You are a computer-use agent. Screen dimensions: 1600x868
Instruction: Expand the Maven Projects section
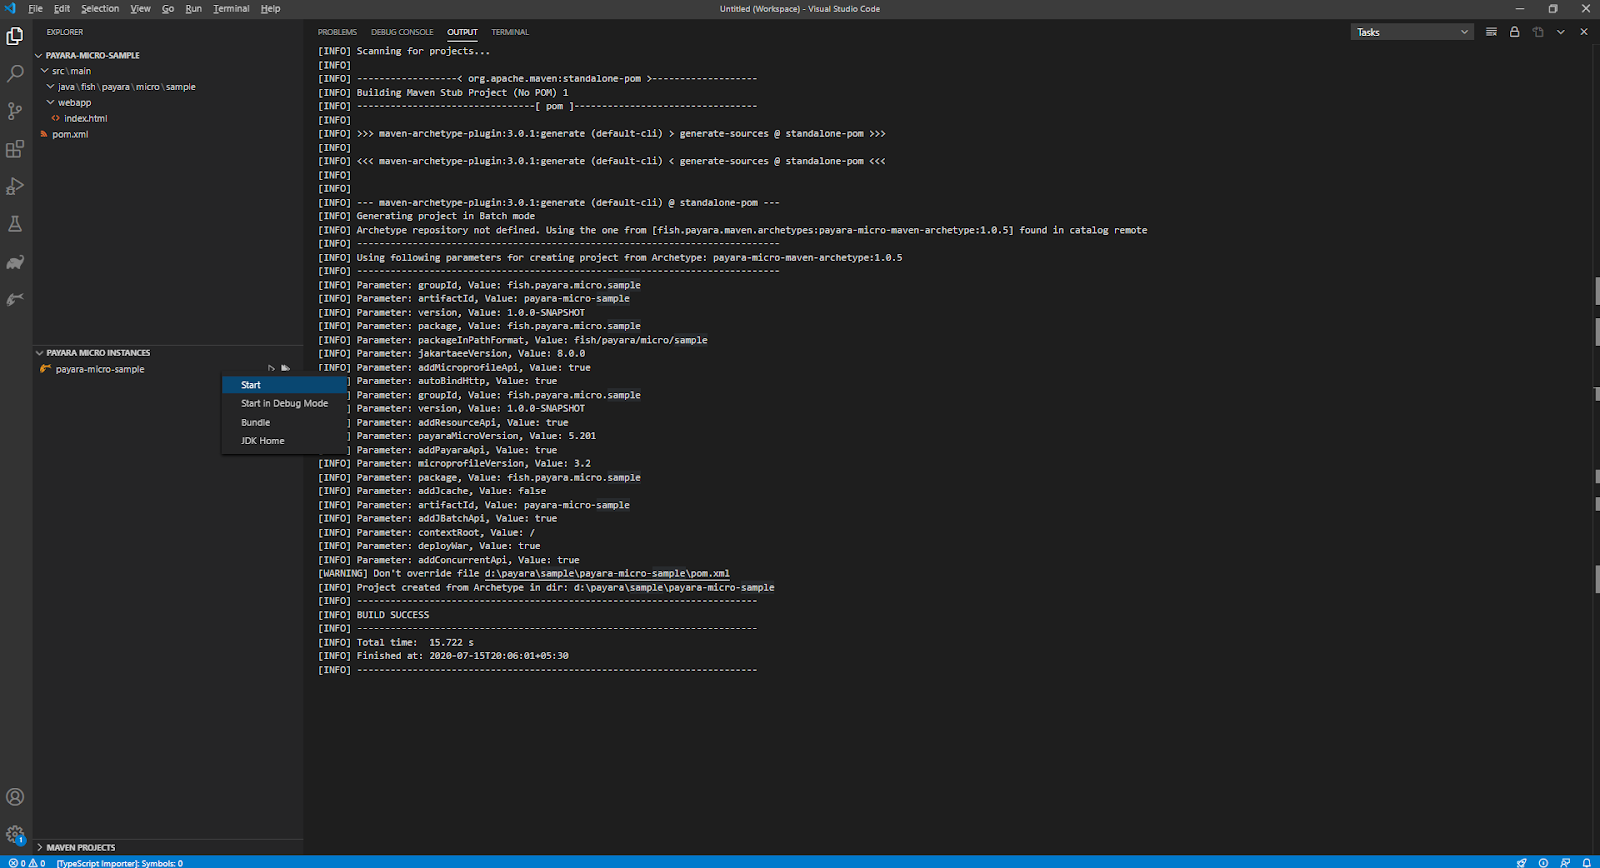(x=80, y=847)
